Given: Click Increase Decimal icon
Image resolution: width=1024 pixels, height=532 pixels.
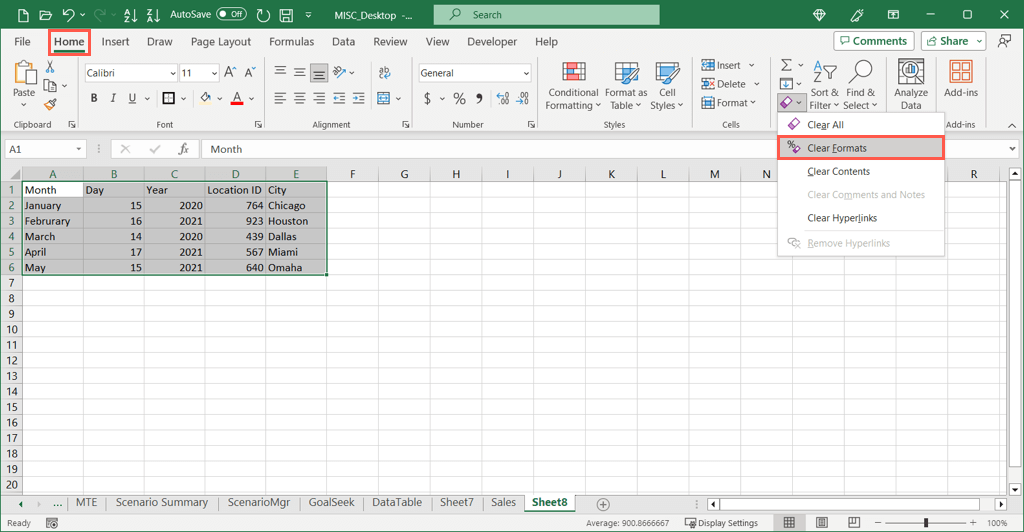Looking at the screenshot, I should 502,99.
